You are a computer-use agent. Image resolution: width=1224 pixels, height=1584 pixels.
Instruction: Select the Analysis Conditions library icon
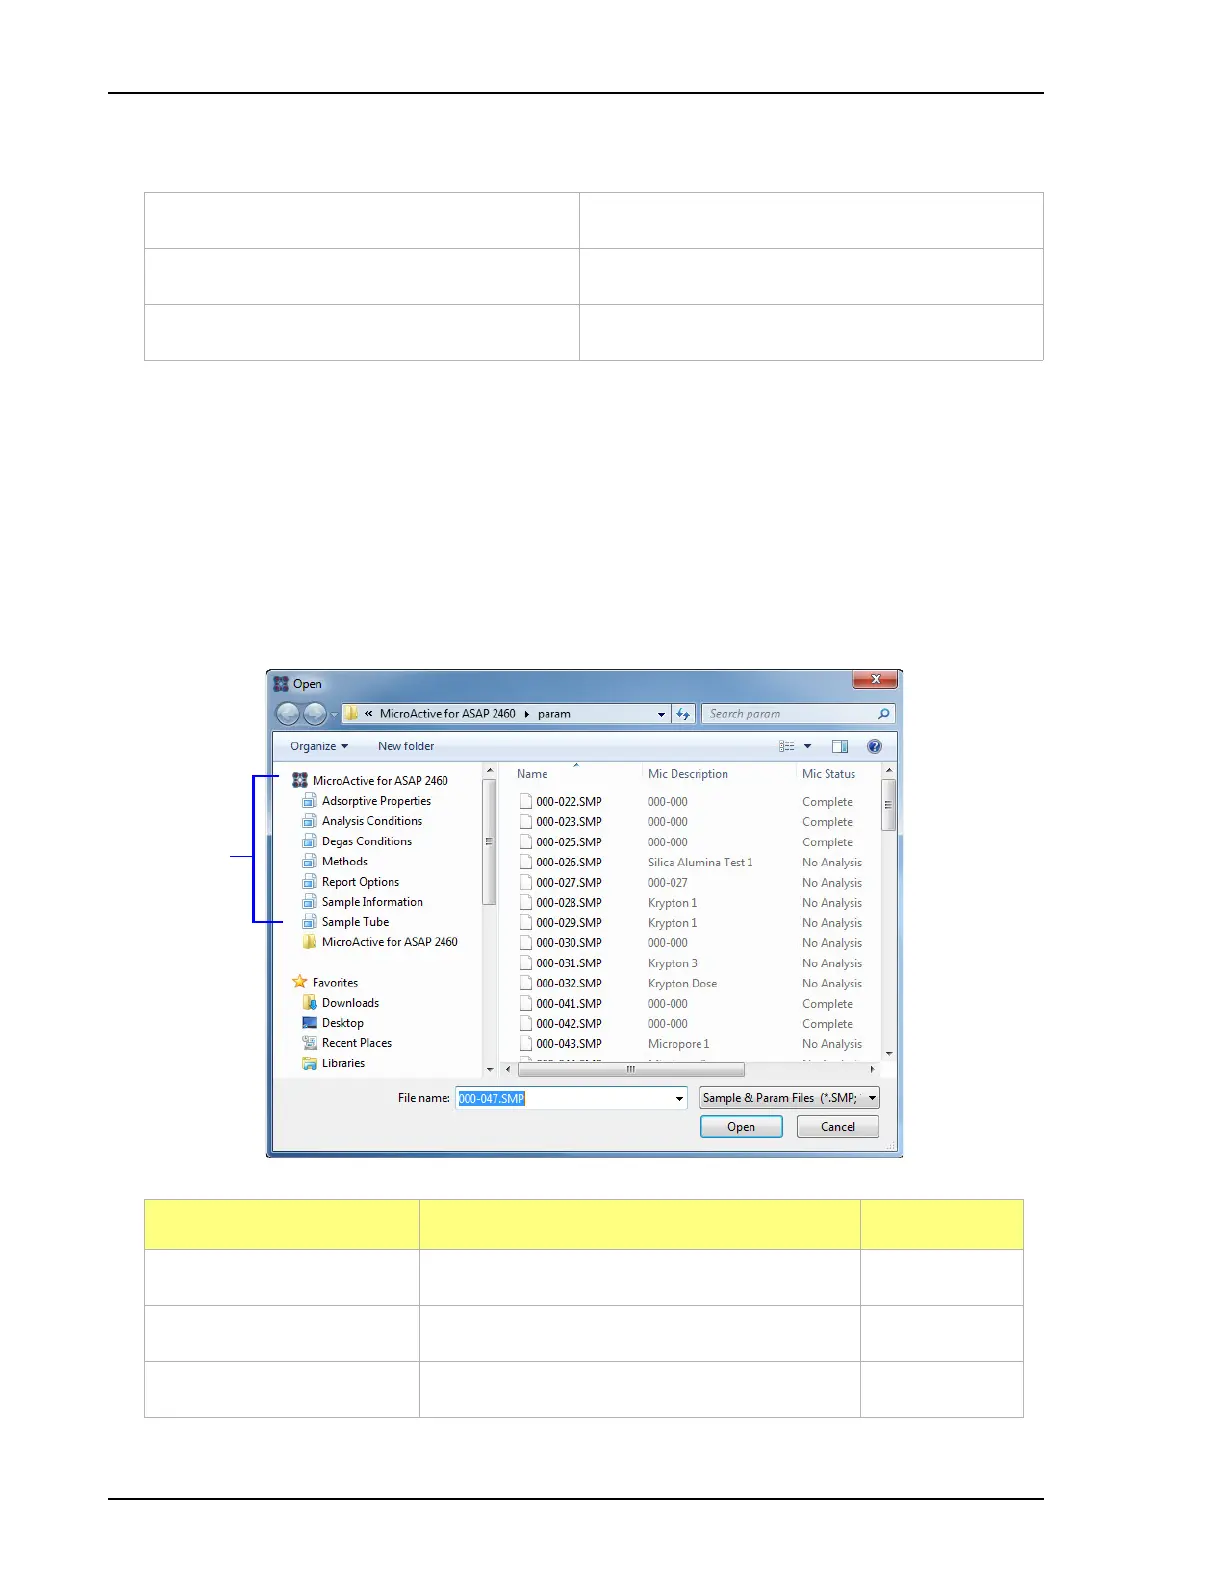(310, 821)
